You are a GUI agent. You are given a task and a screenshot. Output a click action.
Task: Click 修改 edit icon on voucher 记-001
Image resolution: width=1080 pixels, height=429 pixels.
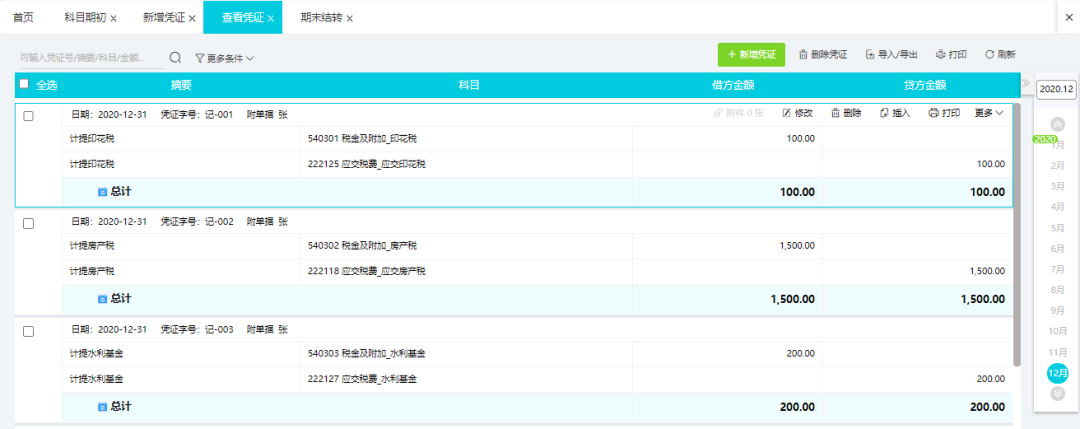pos(787,114)
